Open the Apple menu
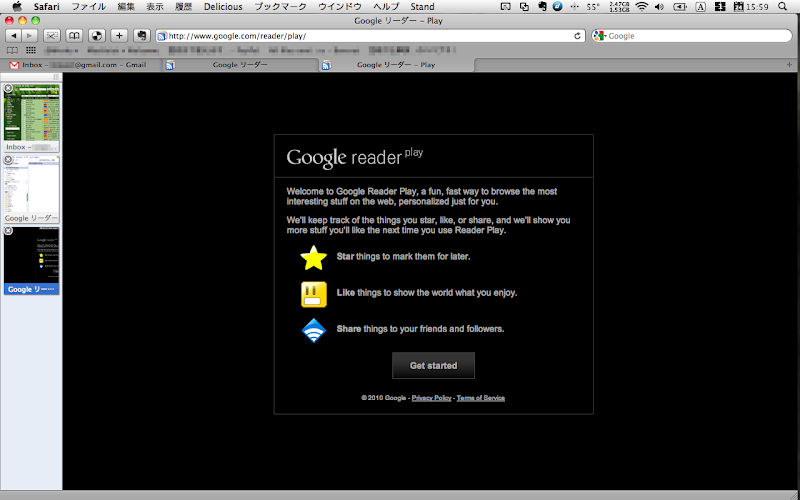Image resolution: width=800 pixels, height=500 pixels. click(17, 7)
